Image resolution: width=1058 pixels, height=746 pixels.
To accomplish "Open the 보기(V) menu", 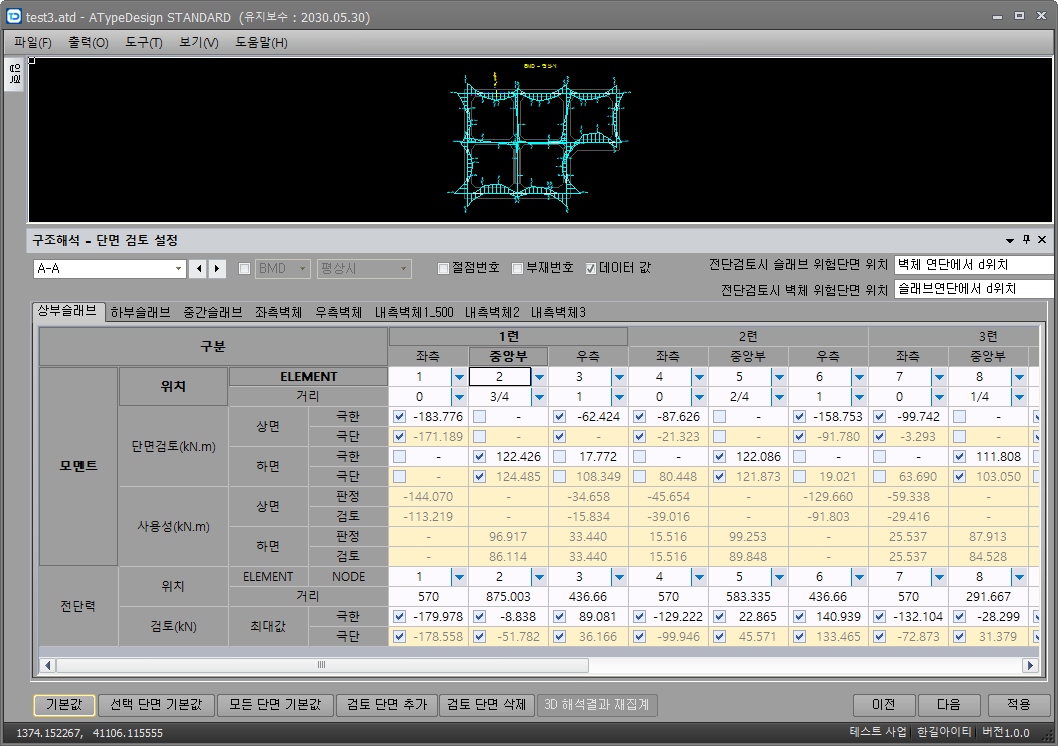I will click(198, 42).
